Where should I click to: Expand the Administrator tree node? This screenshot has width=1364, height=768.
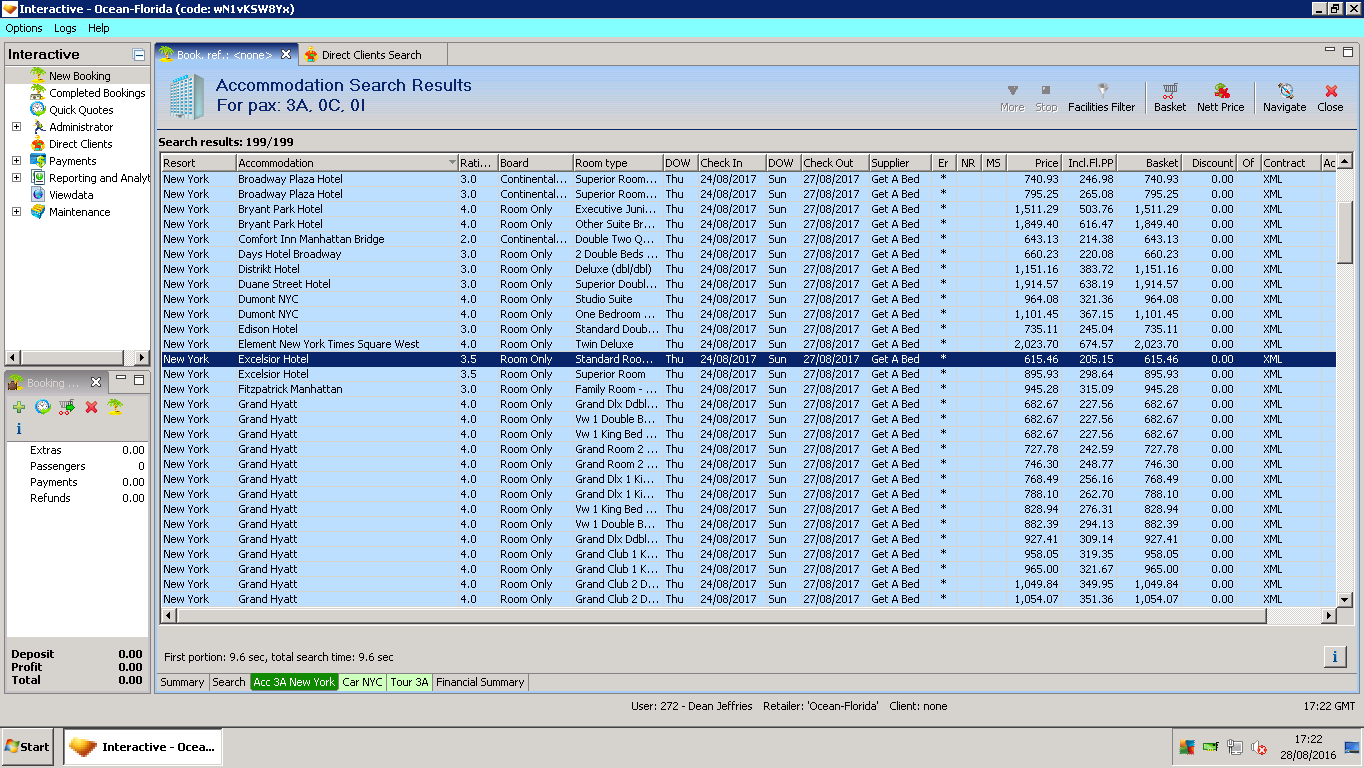(16, 127)
